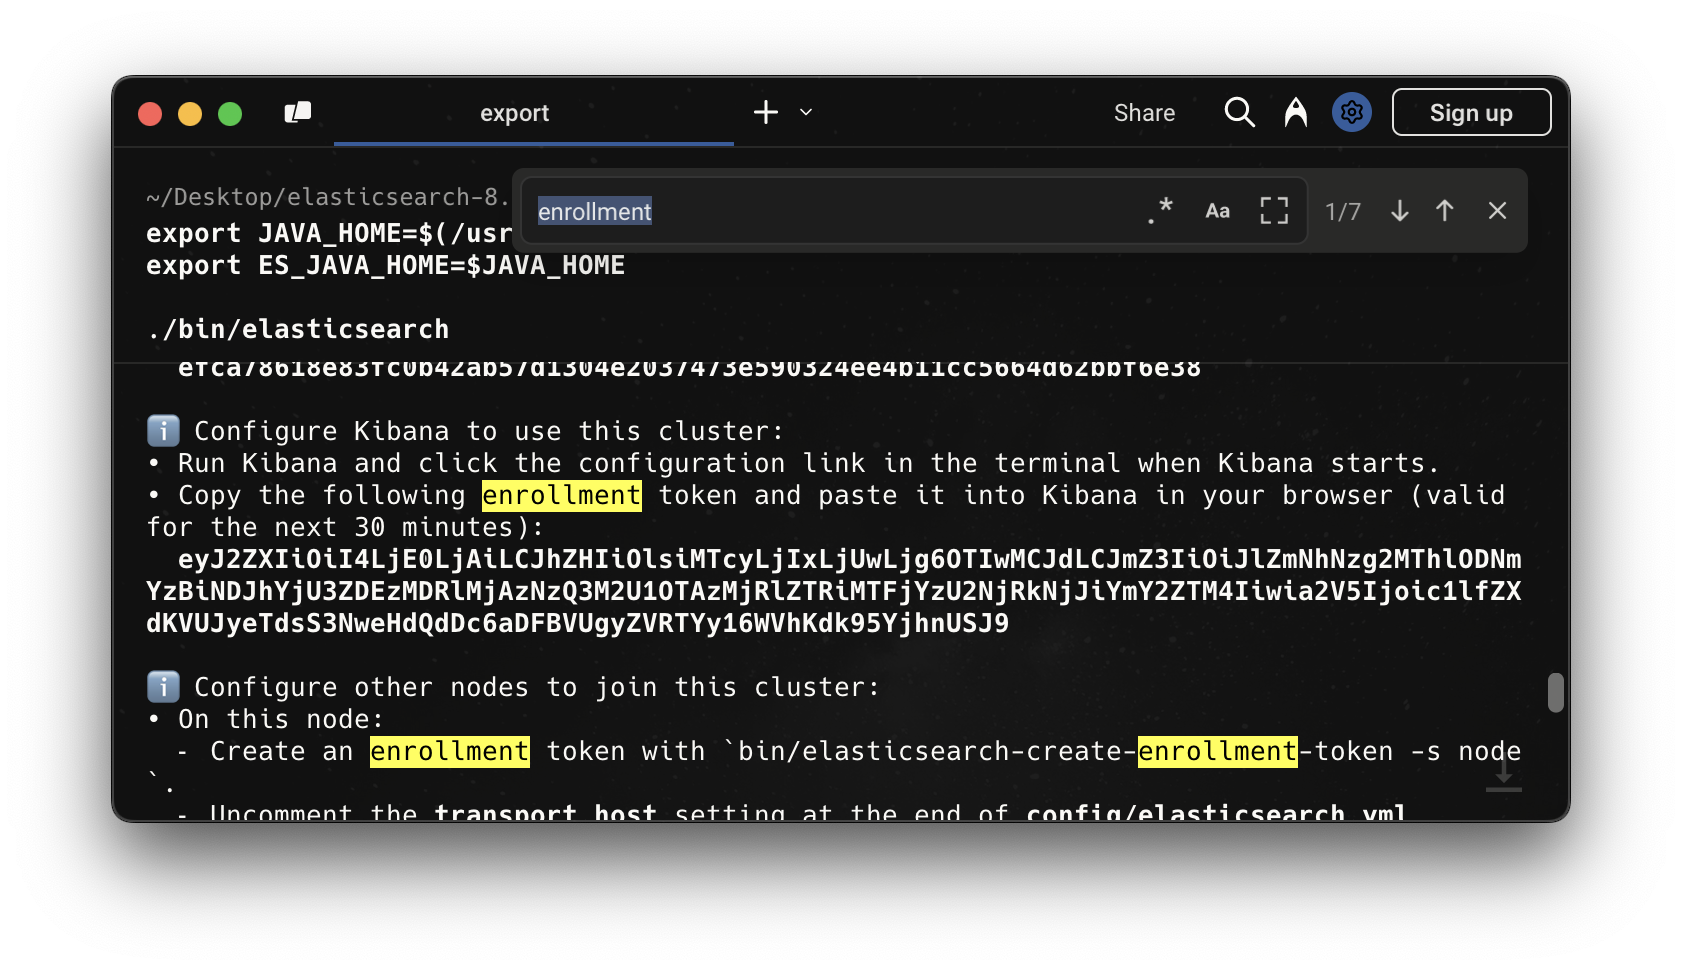Open the Warp AI panel icon

[x=1295, y=113]
